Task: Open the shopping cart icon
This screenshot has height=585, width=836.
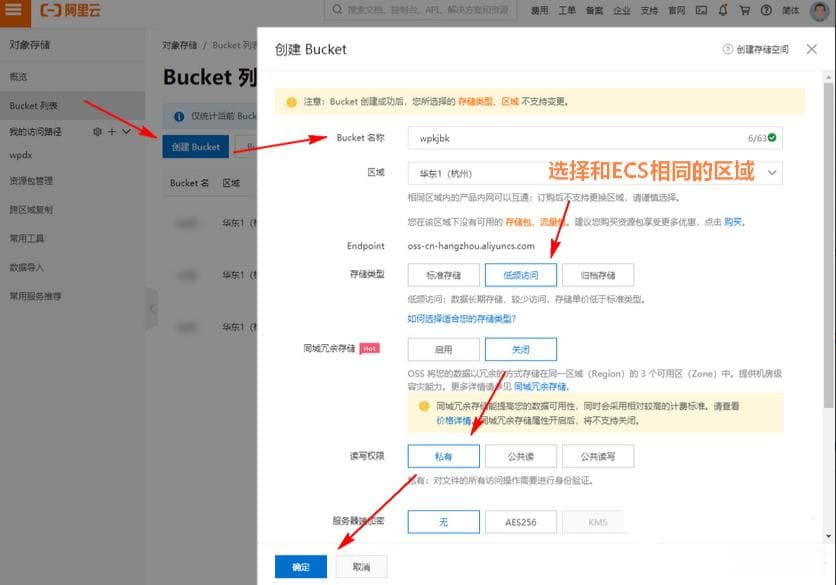Action: (745, 10)
